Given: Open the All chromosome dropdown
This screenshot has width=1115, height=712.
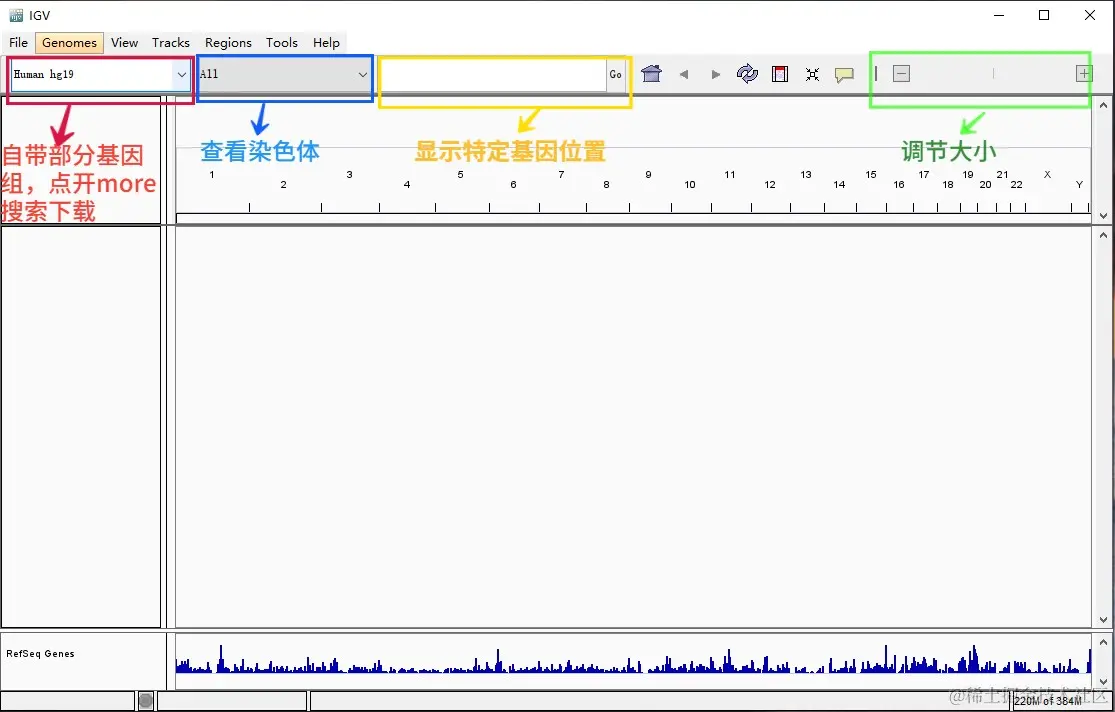Looking at the screenshot, I should click(x=284, y=74).
